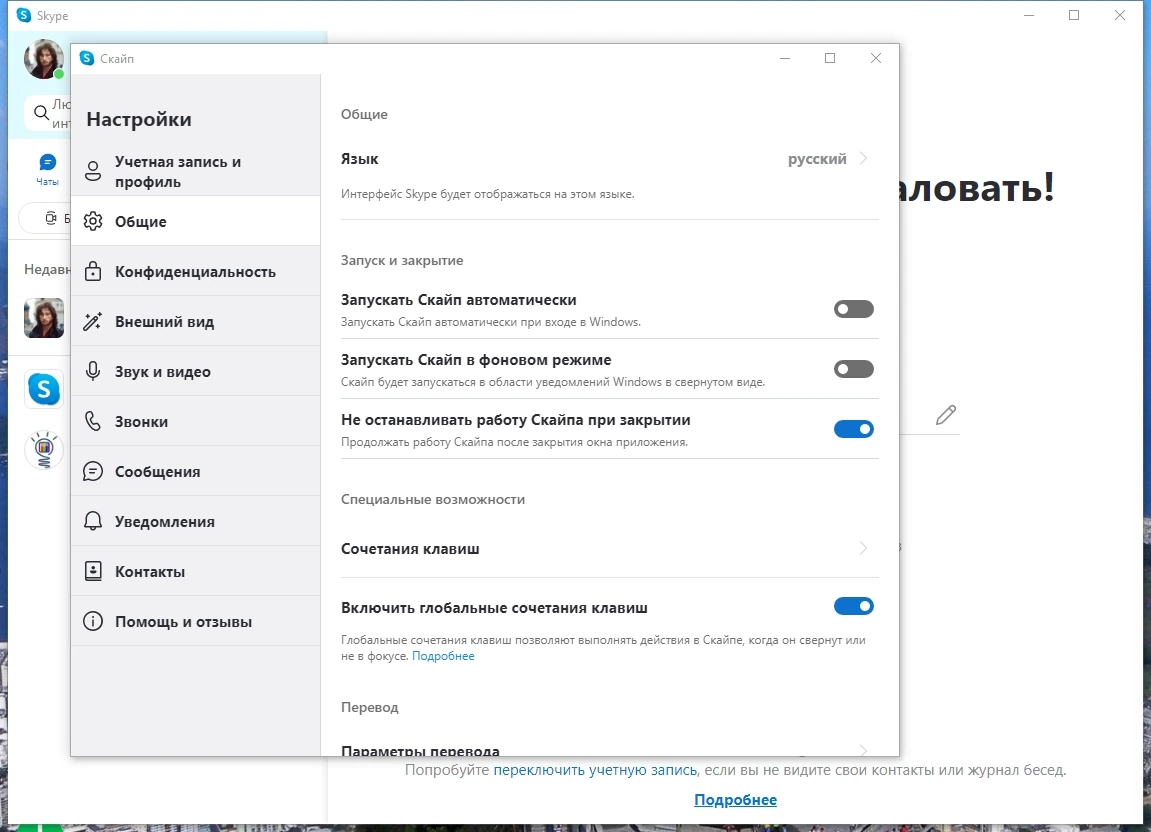This screenshot has width=1151, height=832.
Task: Click the contacts card icon for Контакты
Action: tap(92, 571)
